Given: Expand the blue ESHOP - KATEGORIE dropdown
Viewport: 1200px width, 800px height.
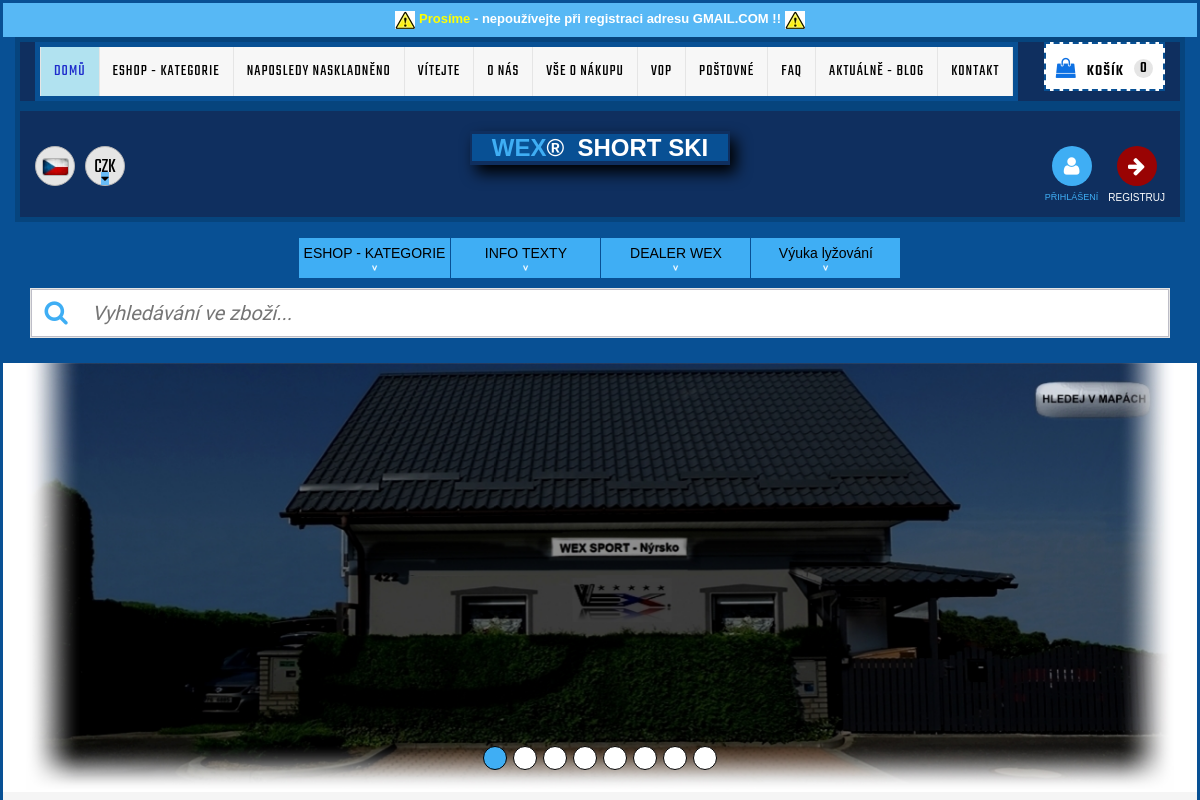Looking at the screenshot, I should (x=374, y=258).
